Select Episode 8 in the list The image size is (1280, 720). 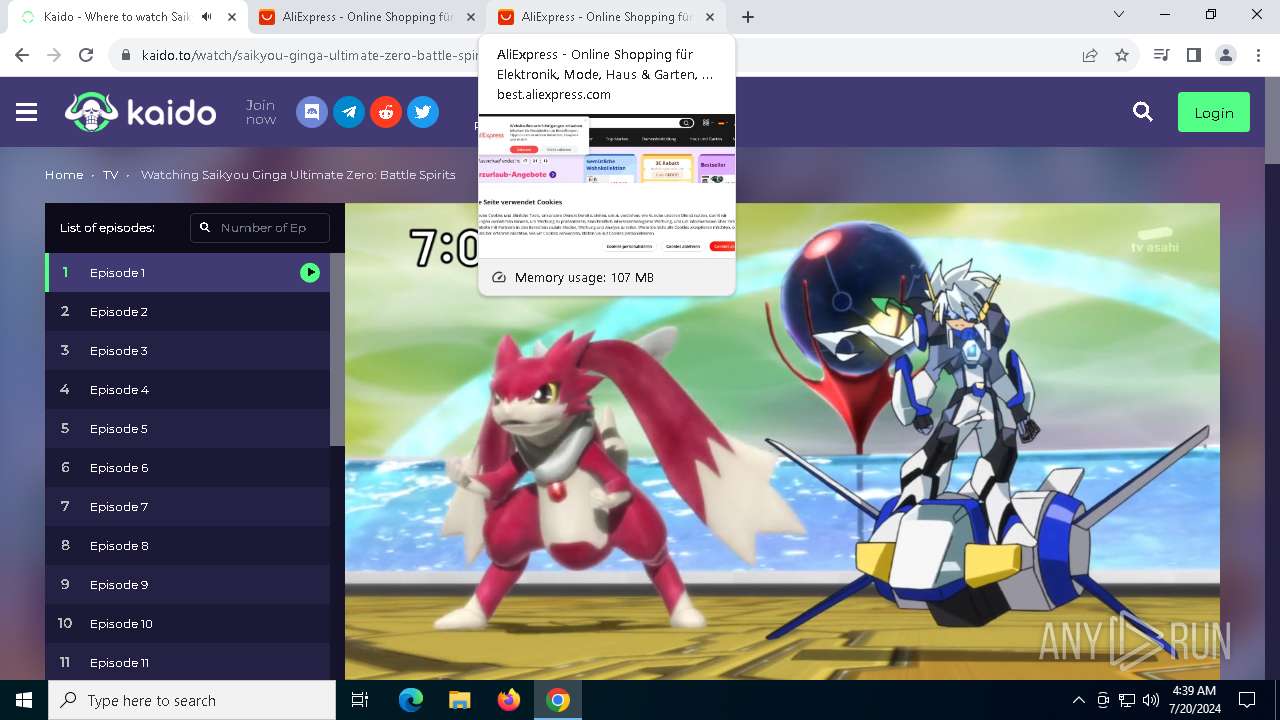point(187,545)
